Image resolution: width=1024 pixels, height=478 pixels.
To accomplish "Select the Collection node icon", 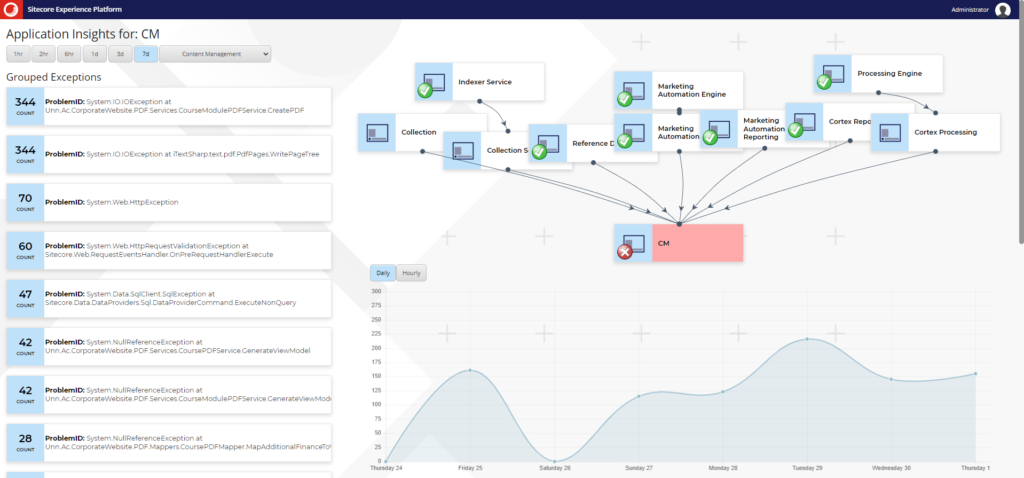I will [377, 133].
